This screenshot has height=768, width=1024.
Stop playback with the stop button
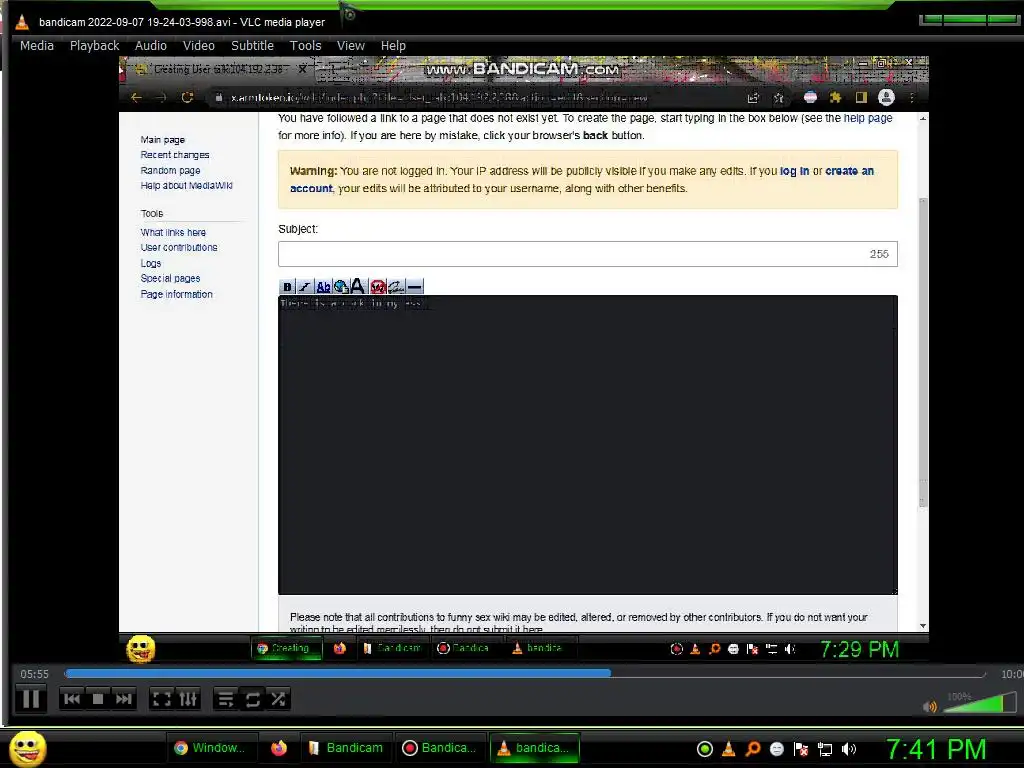98,699
